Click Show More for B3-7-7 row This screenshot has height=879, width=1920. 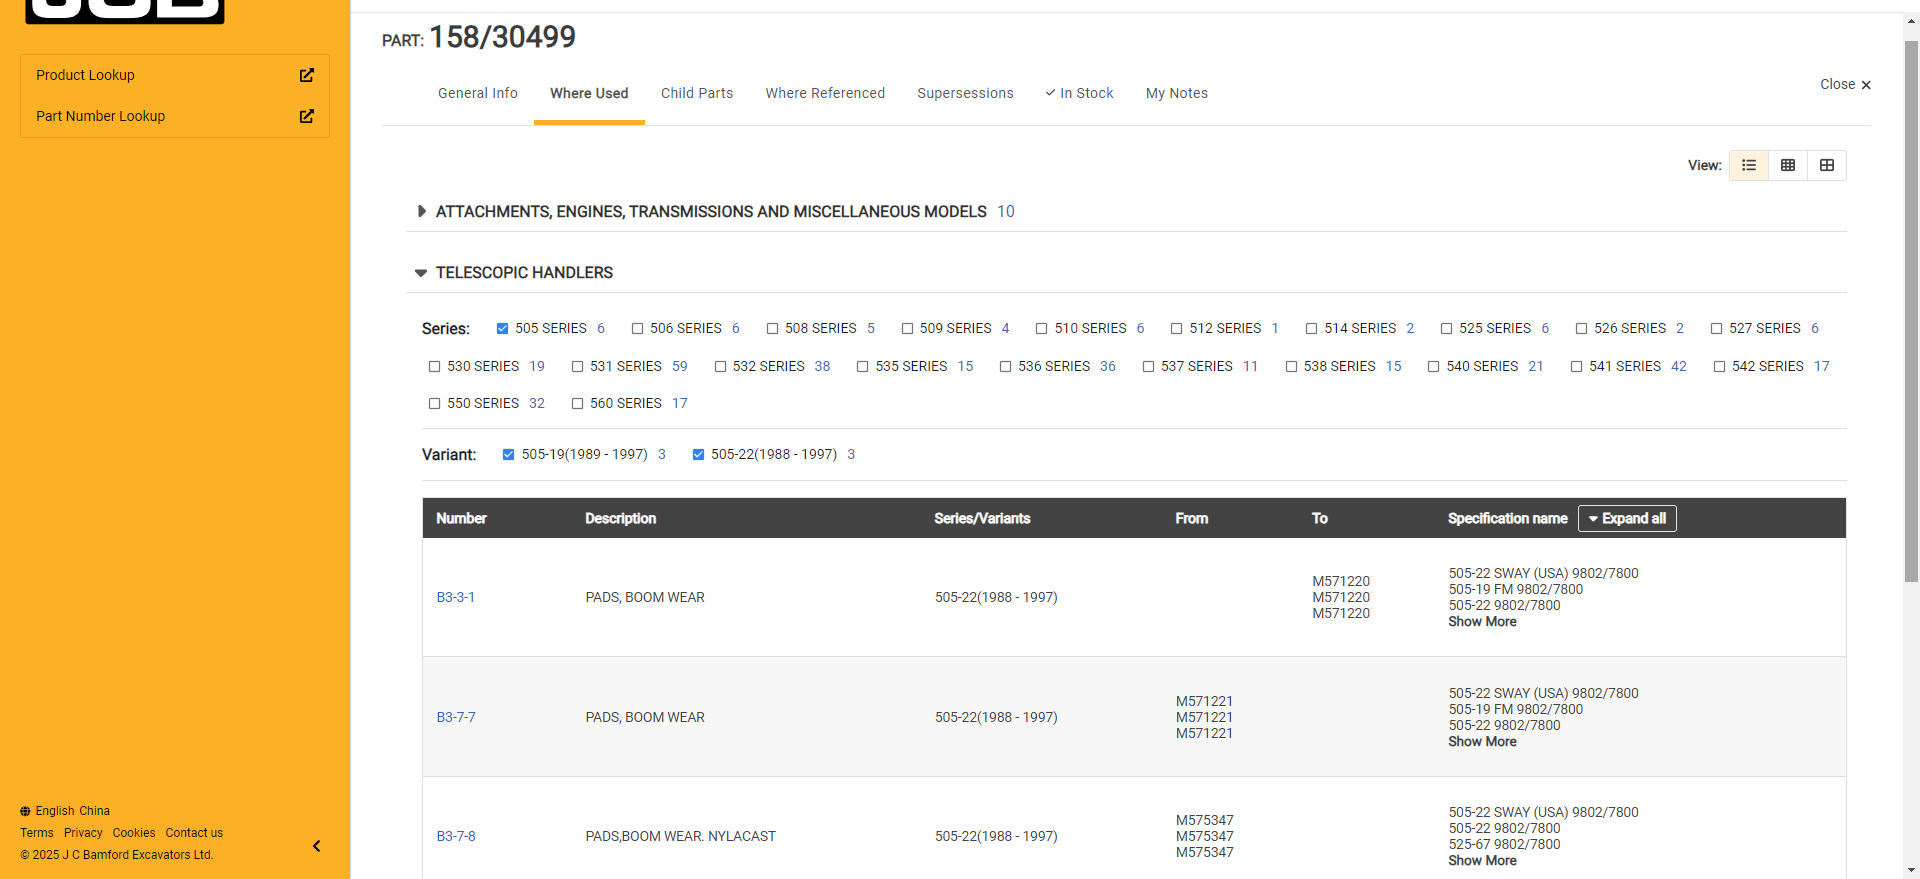click(x=1482, y=741)
